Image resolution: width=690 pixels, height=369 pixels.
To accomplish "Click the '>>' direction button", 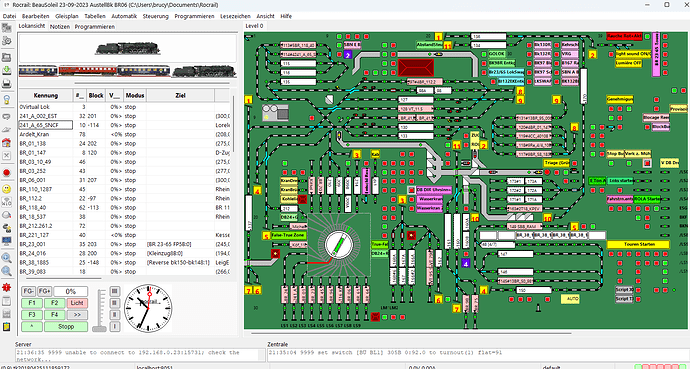I will [77, 315].
